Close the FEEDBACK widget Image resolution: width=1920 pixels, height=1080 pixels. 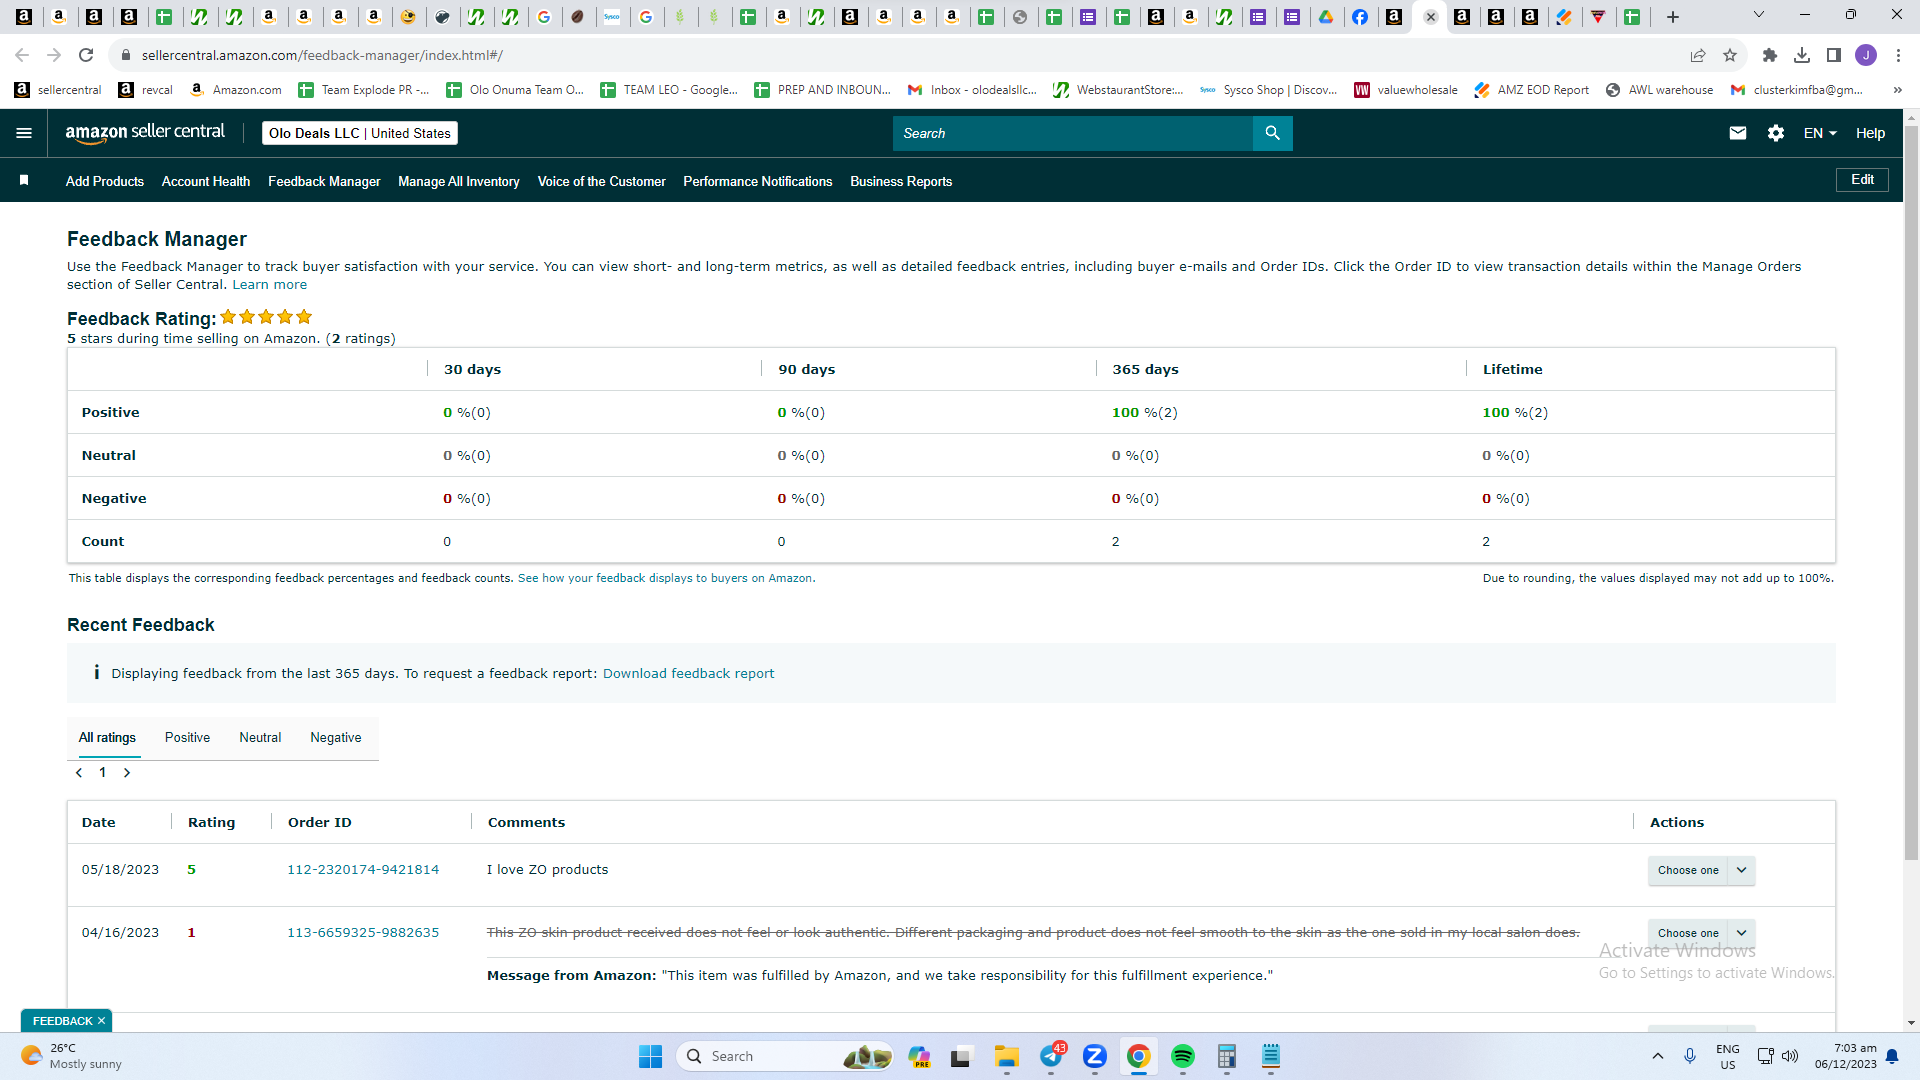click(x=101, y=1021)
